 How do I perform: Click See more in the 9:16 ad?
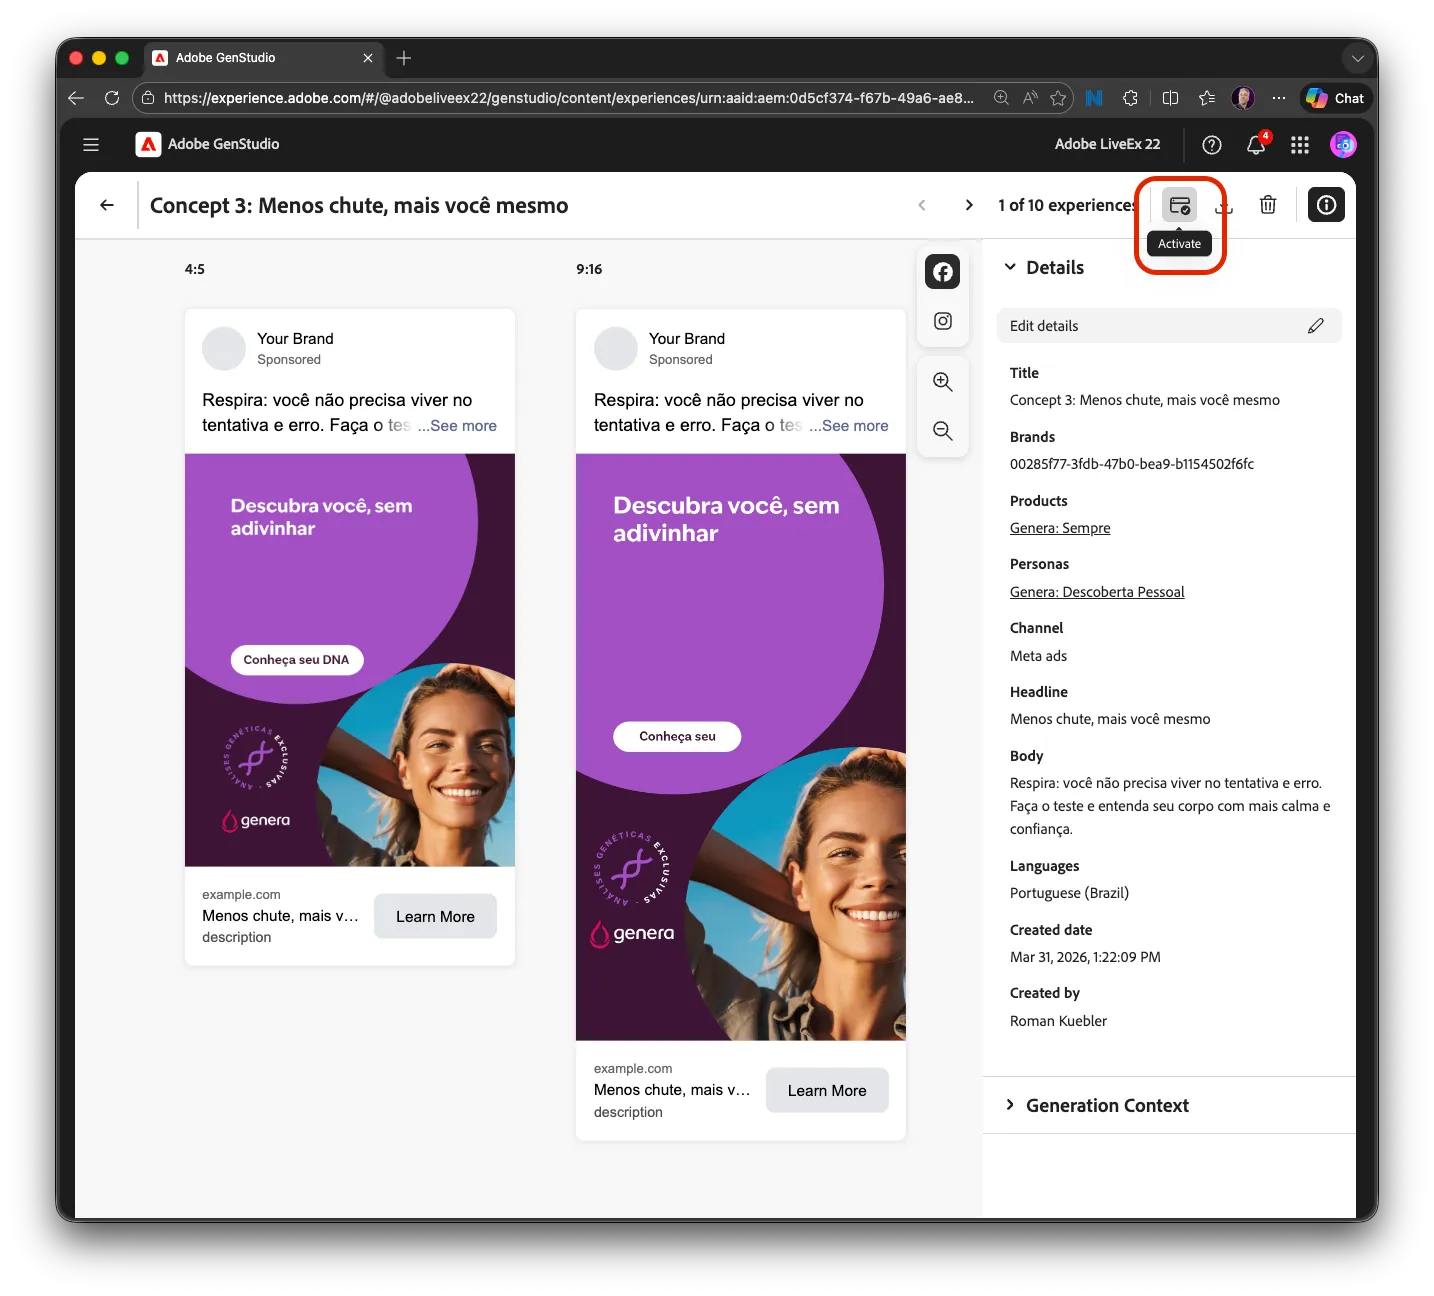click(x=855, y=425)
